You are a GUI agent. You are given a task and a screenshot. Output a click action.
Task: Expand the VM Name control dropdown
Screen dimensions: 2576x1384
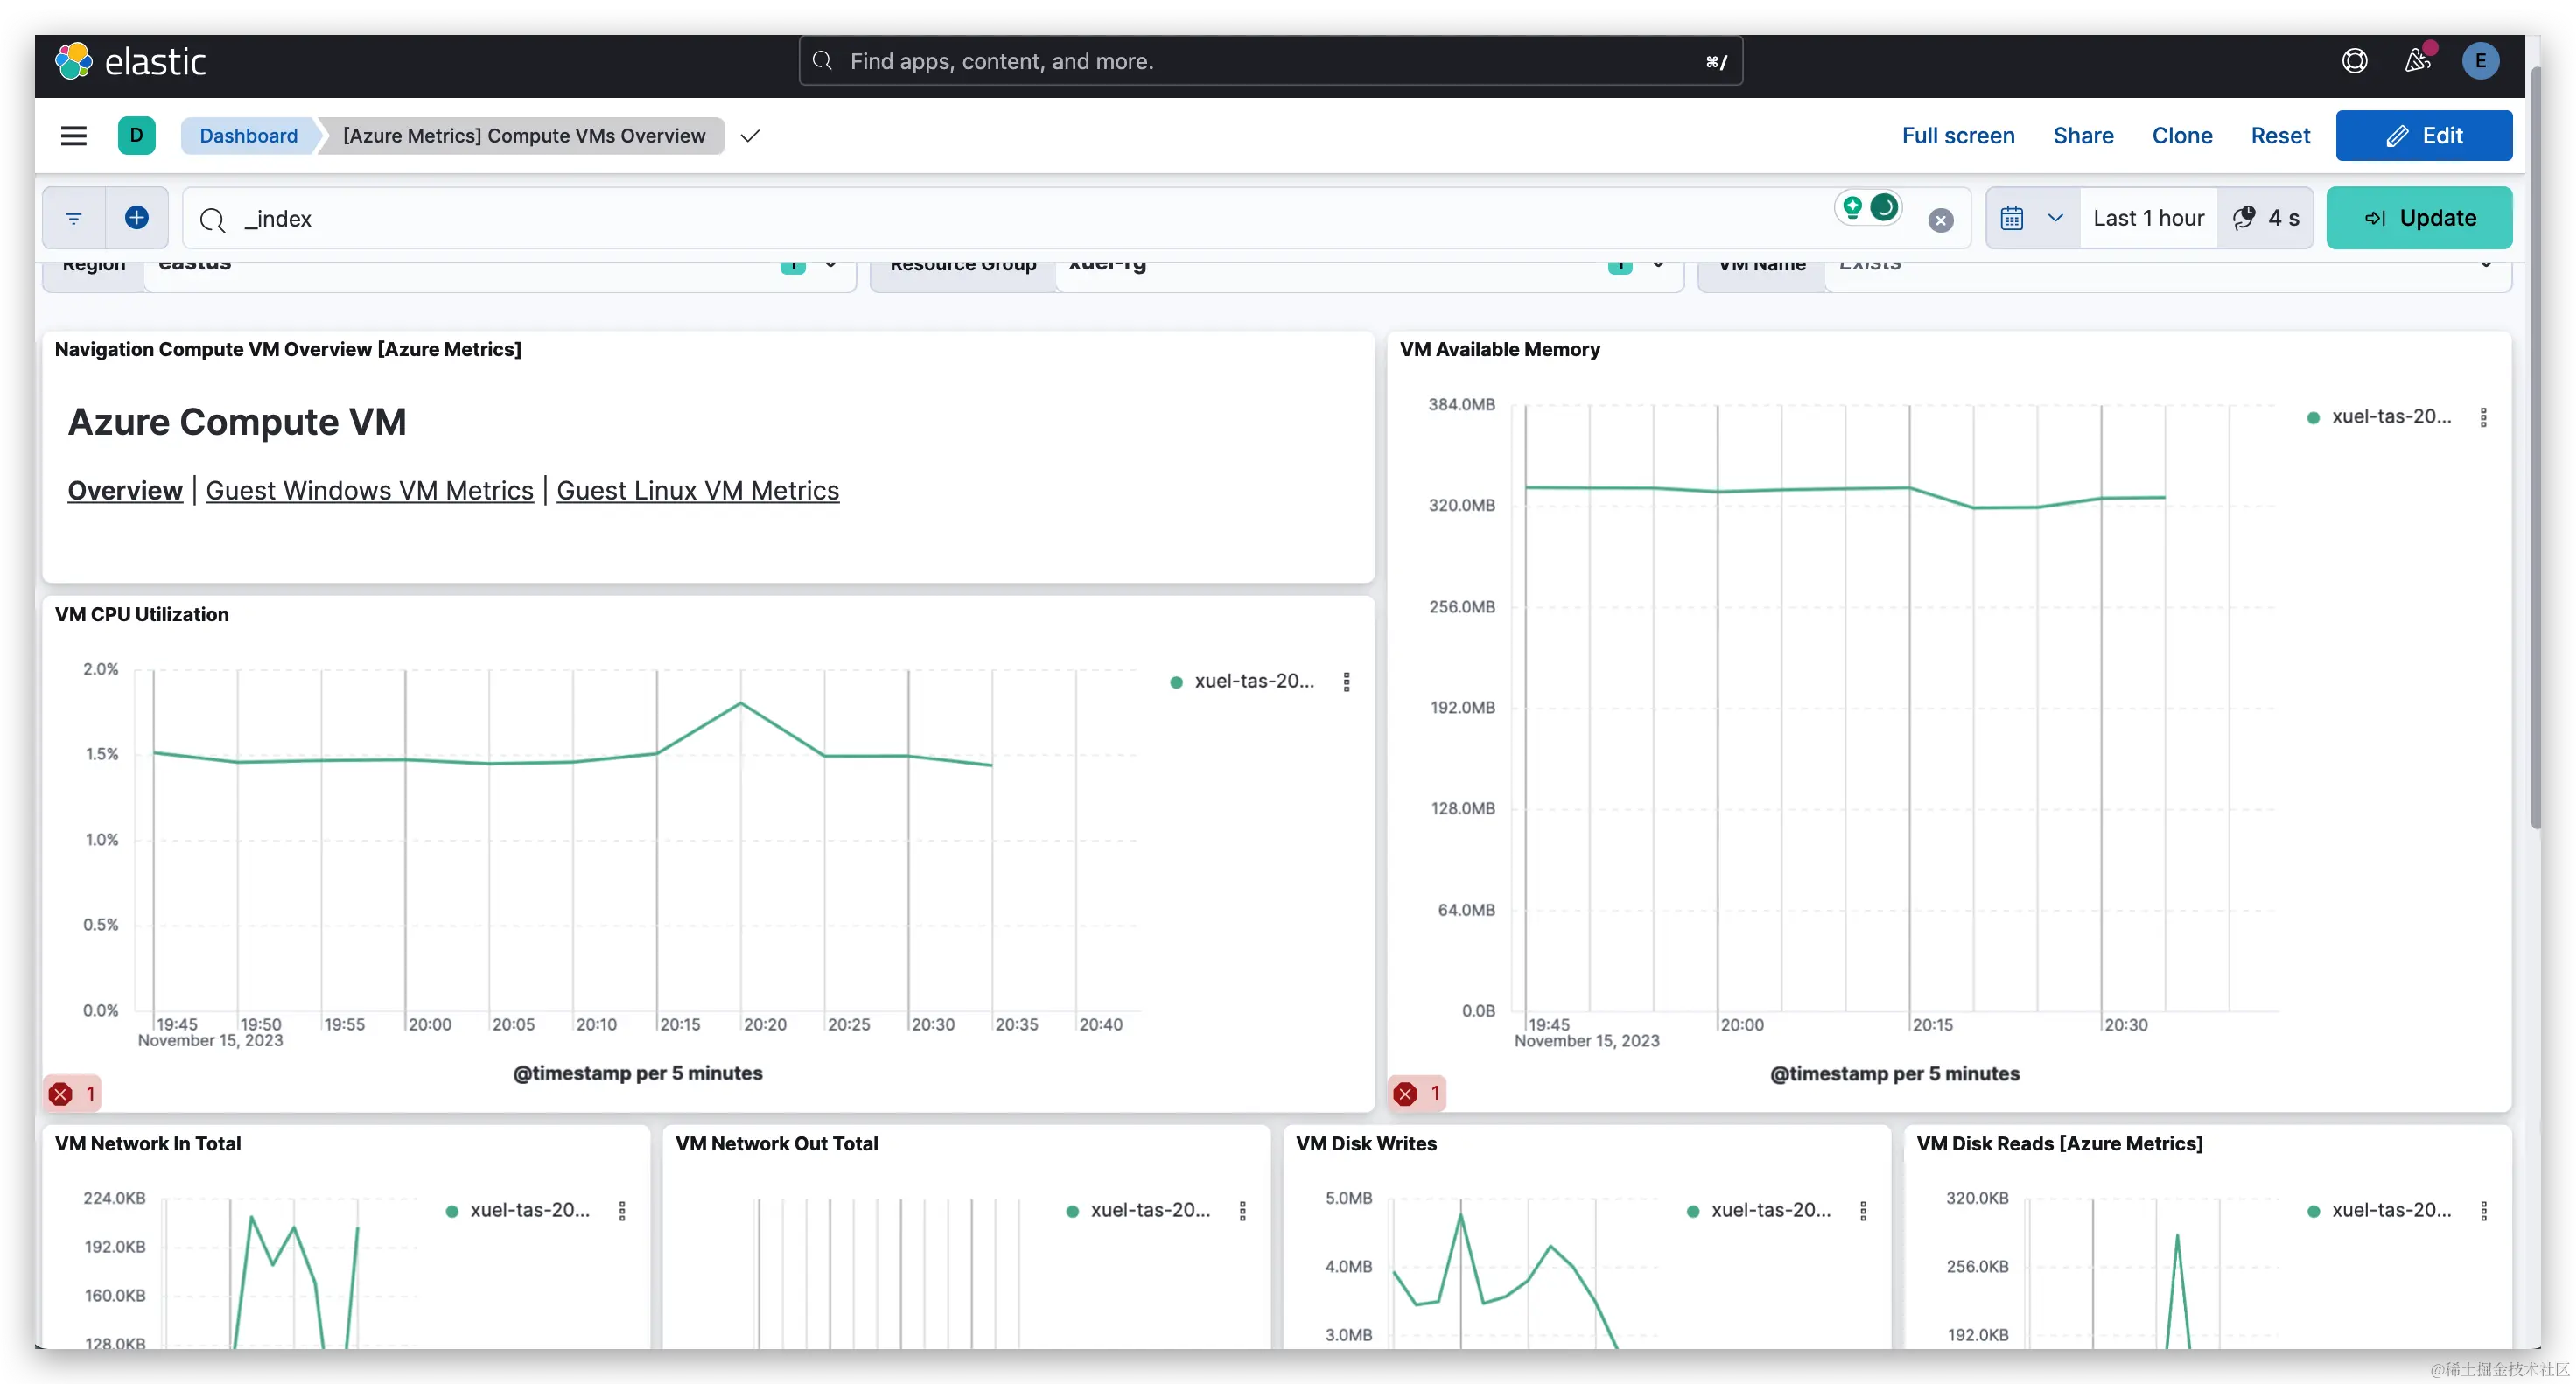[2485, 265]
